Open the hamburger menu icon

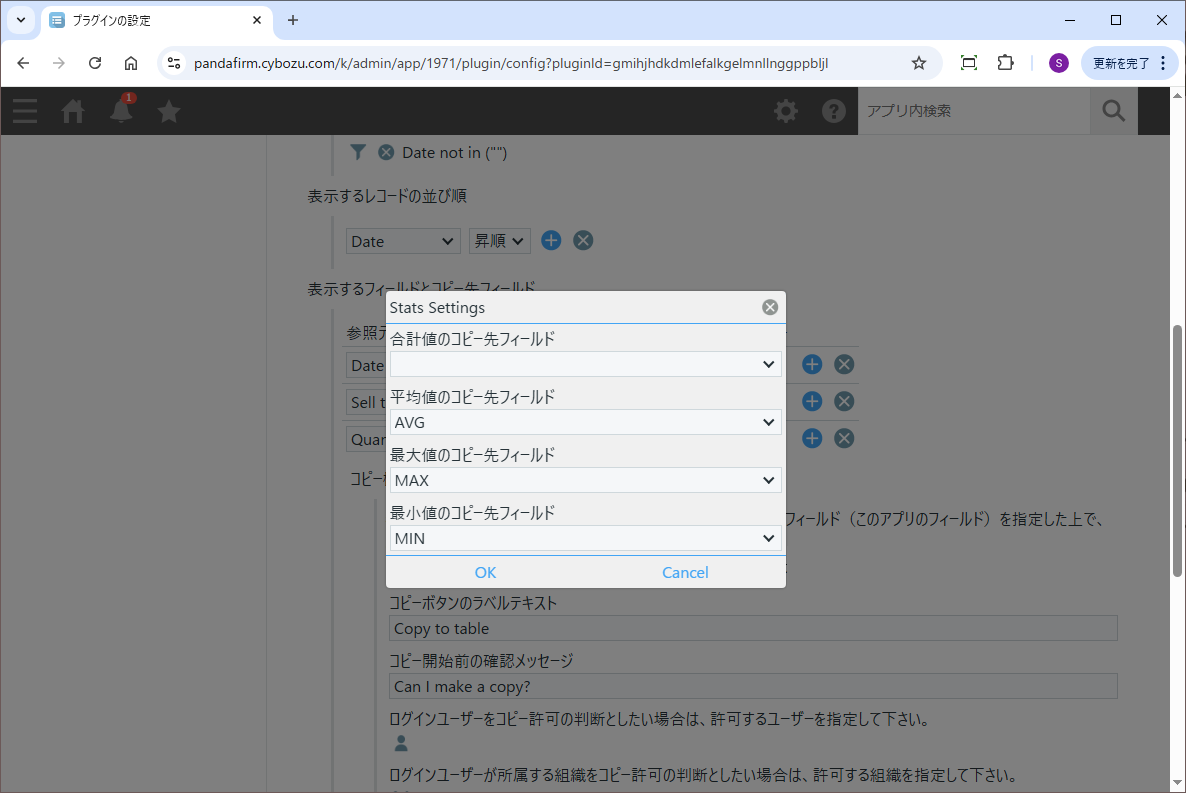[x=25, y=111]
